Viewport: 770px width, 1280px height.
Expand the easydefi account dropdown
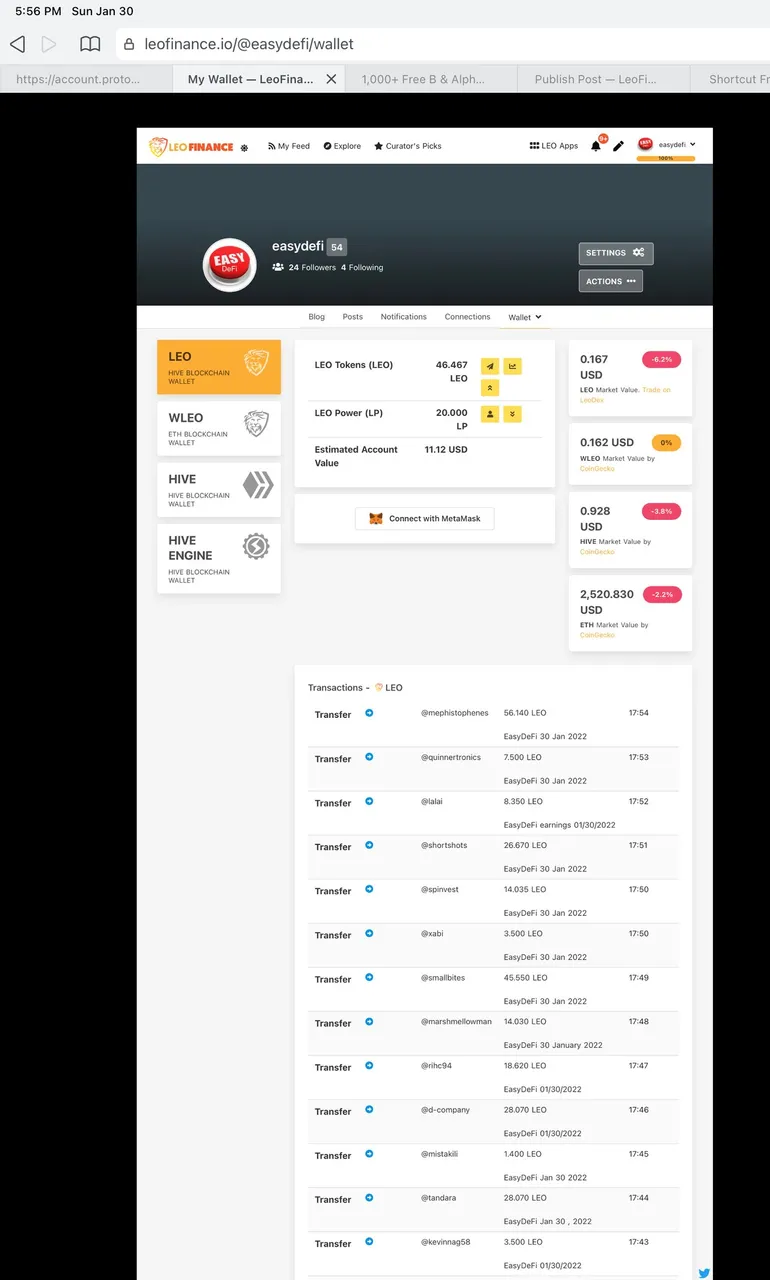[x=667, y=145]
